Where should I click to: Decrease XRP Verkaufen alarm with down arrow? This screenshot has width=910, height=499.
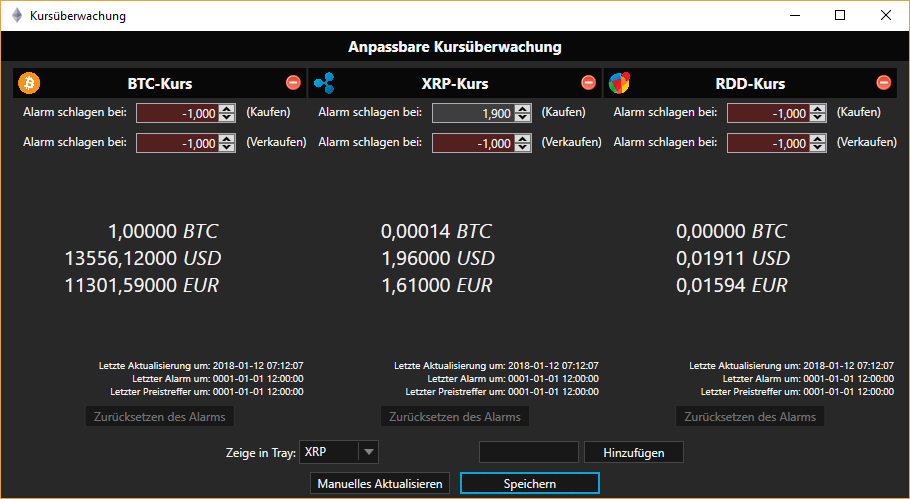[523, 148]
